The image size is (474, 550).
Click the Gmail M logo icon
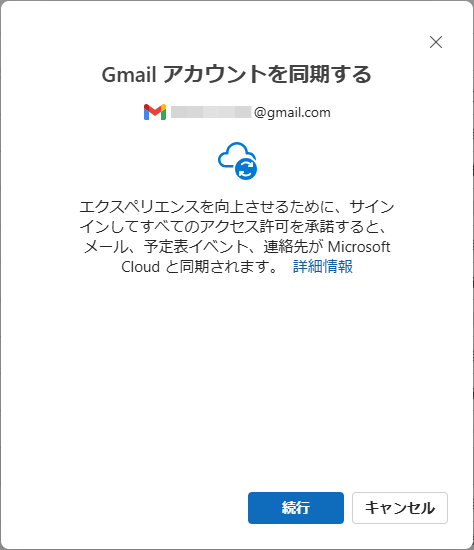point(155,112)
